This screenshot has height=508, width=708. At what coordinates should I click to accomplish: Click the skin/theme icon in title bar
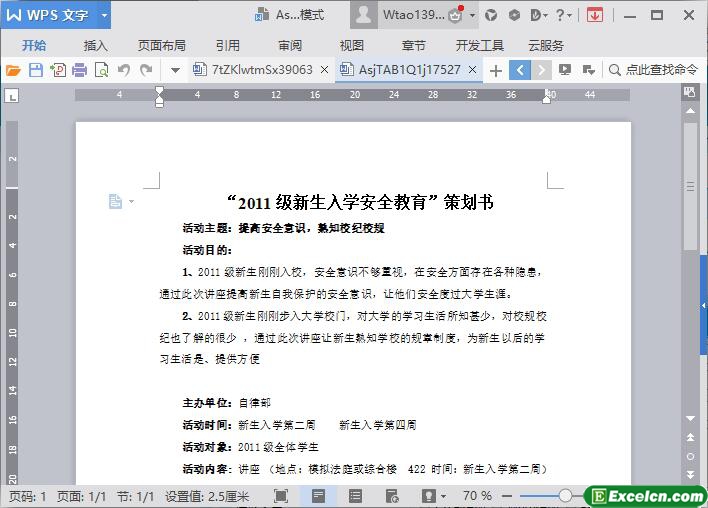tap(491, 15)
